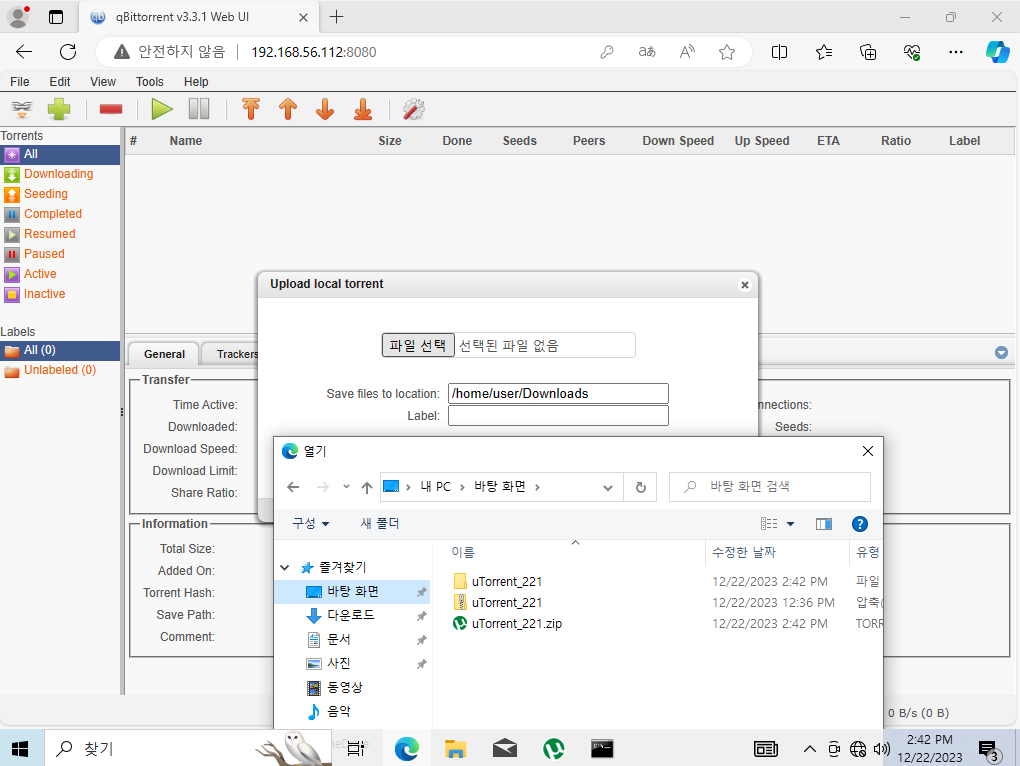The image size is (1020, 766).
Task: Click the 파일 선택 choose file button
Action: pos(418,345)
